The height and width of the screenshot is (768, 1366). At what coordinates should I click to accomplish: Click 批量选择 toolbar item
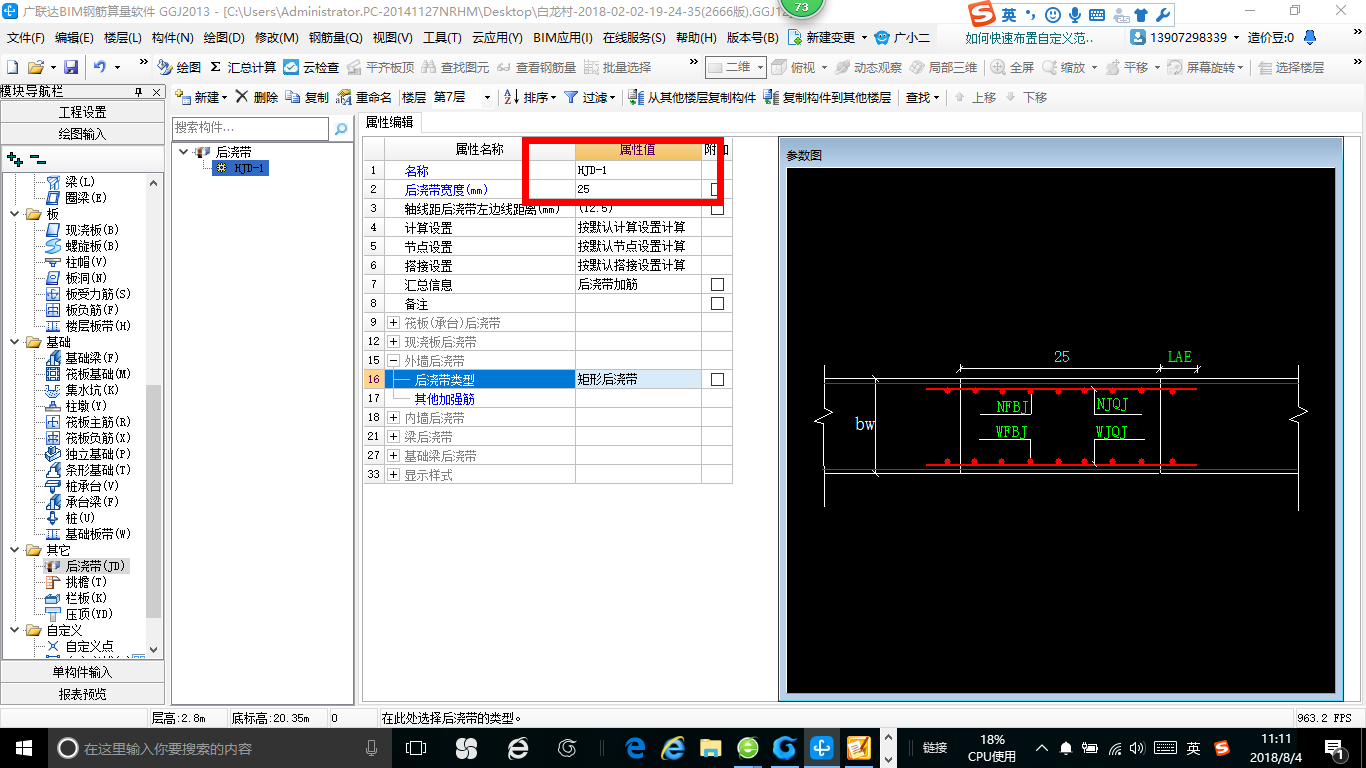pos(617,67)
